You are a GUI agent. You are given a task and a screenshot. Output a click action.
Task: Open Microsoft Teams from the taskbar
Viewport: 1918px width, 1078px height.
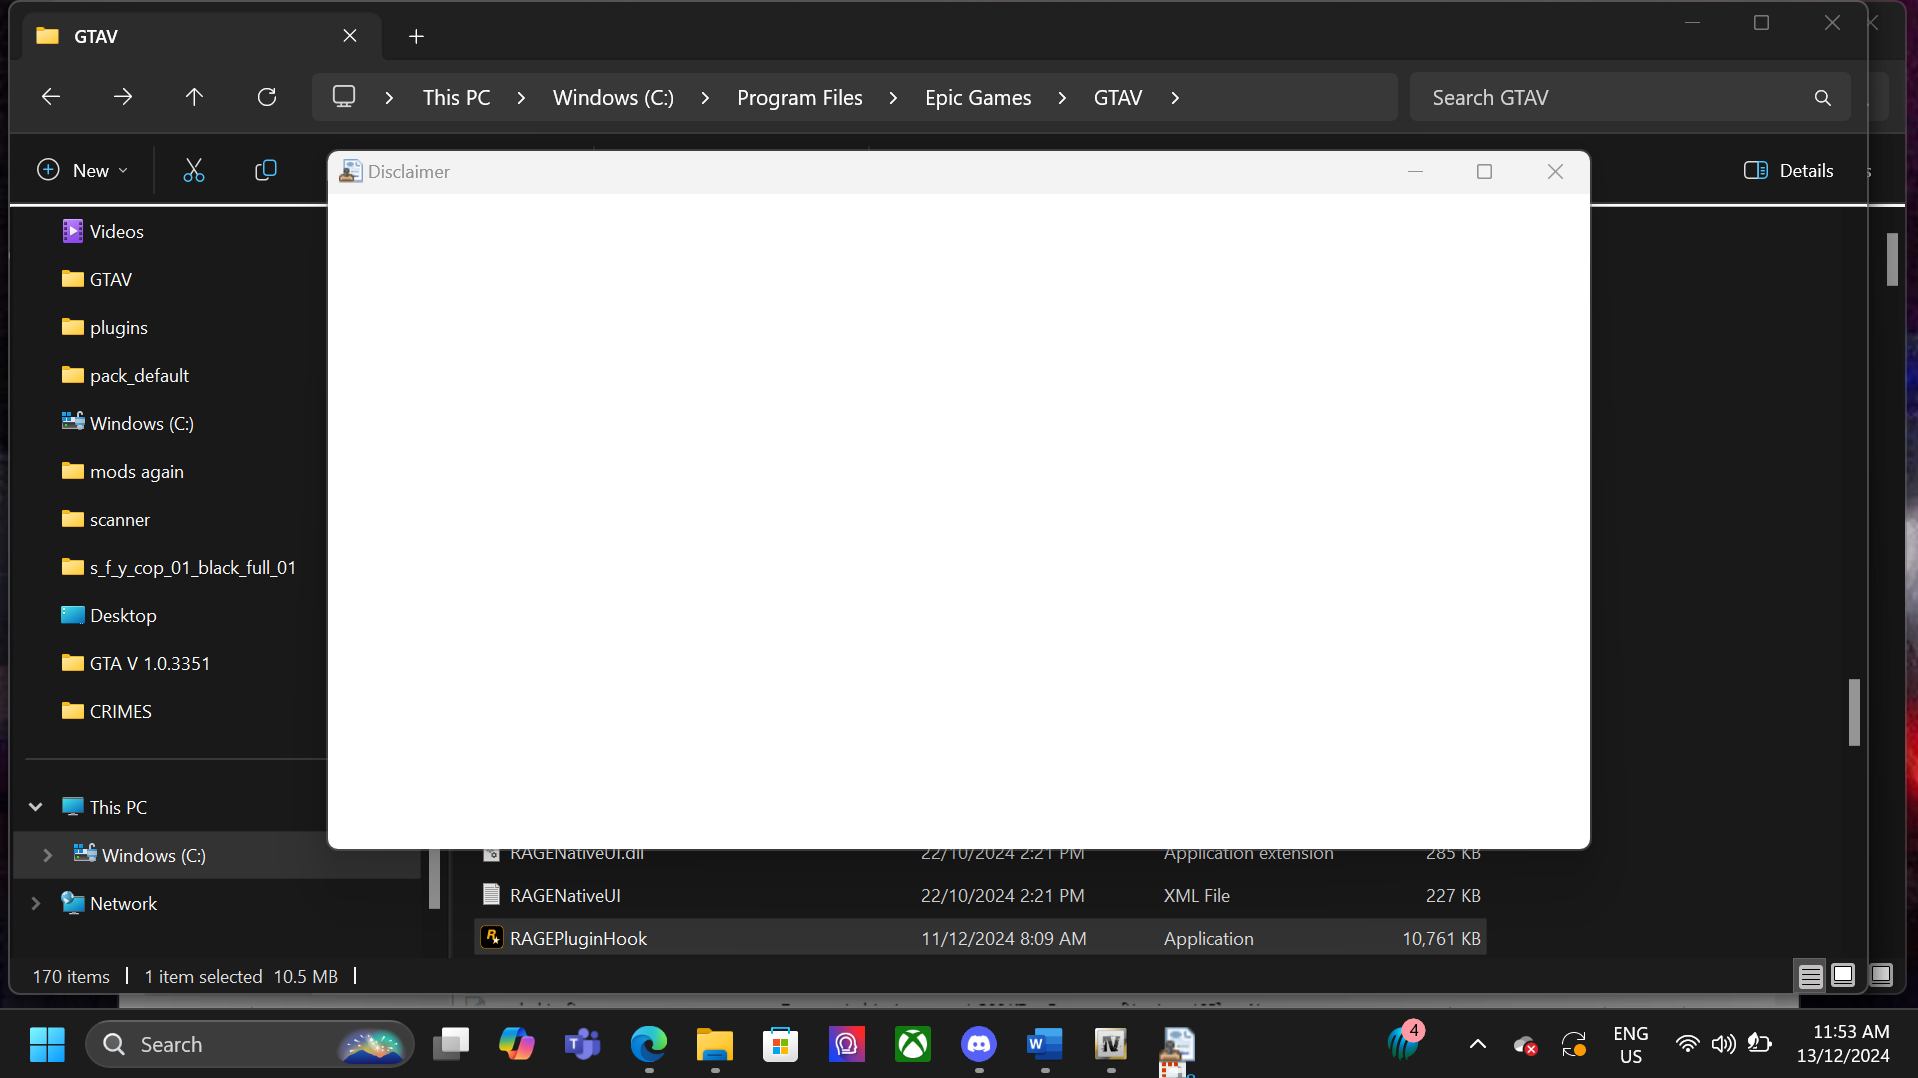(x=583, y=1044)
